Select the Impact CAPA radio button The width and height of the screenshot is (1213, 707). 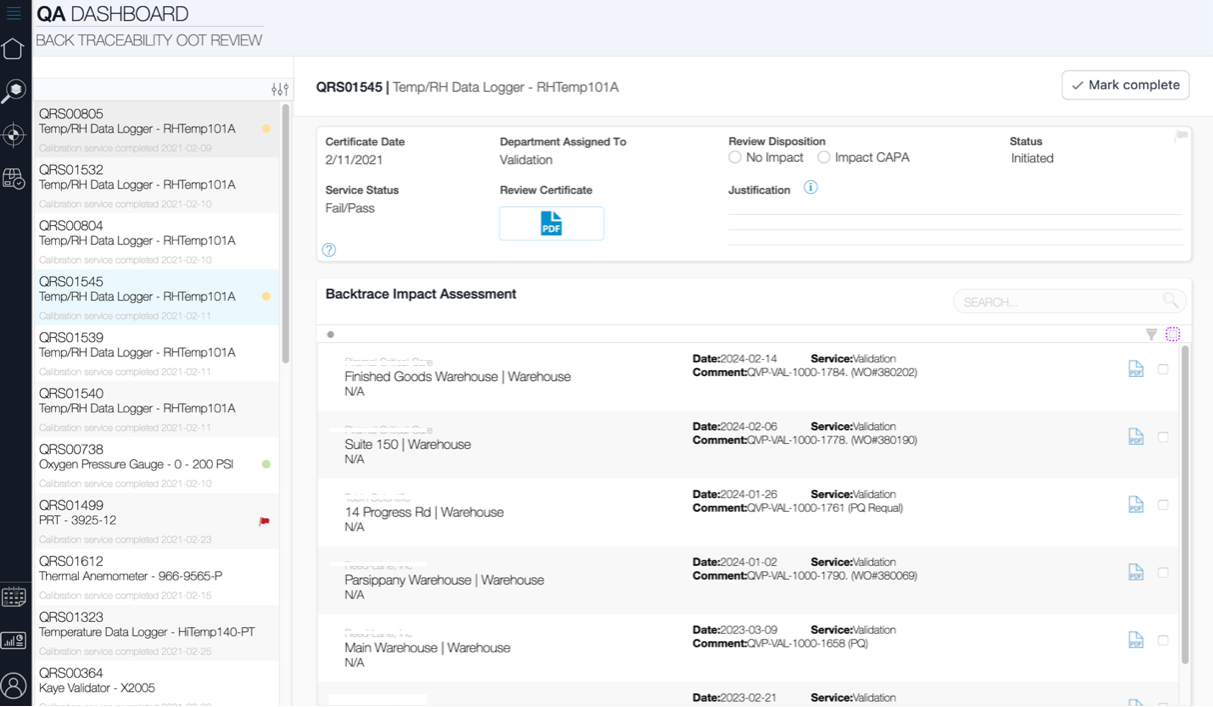coord(823,157)
